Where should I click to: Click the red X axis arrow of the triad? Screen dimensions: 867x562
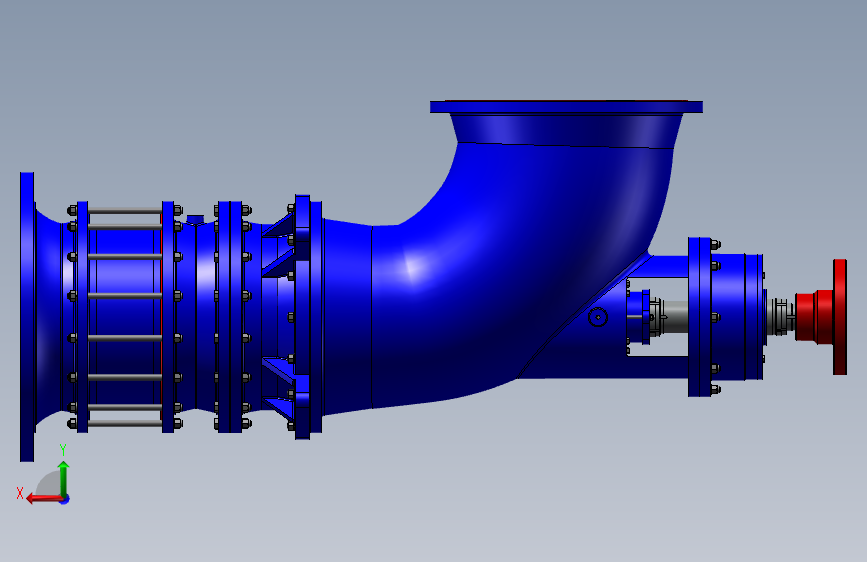tap(43, 499)
